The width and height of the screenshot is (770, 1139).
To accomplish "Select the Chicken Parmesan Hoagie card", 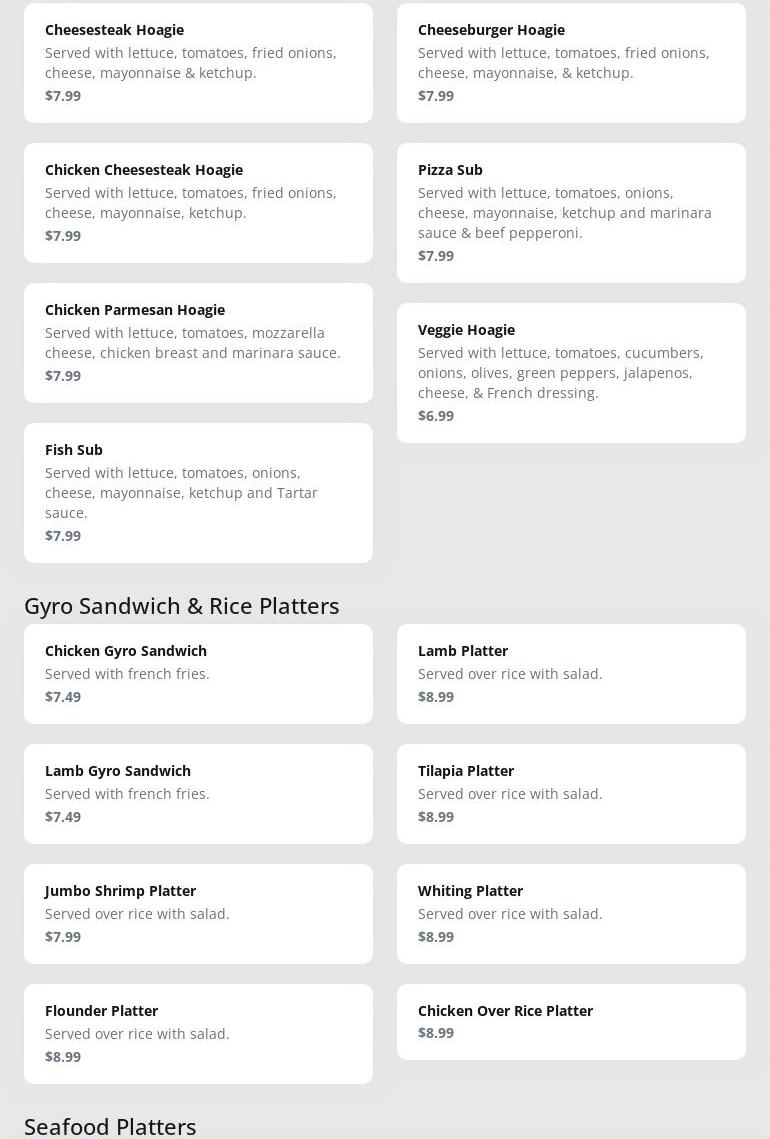I will (198, 343).
